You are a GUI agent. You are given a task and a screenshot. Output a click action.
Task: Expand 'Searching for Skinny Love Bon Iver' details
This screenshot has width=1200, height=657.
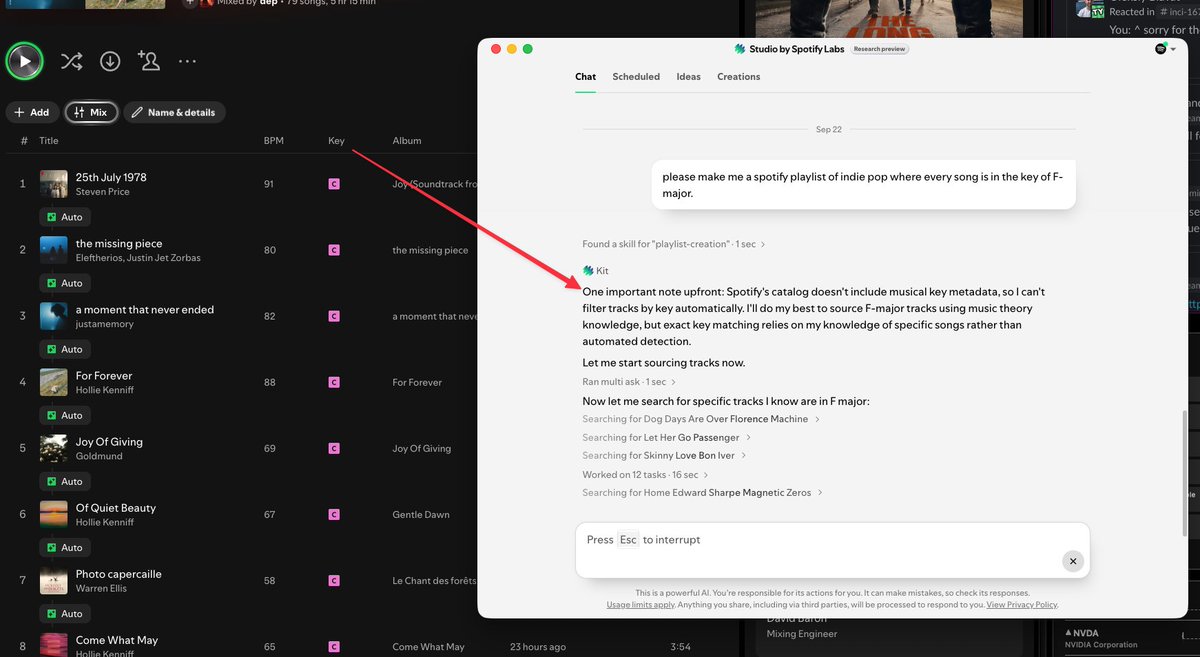click(664, 456)
